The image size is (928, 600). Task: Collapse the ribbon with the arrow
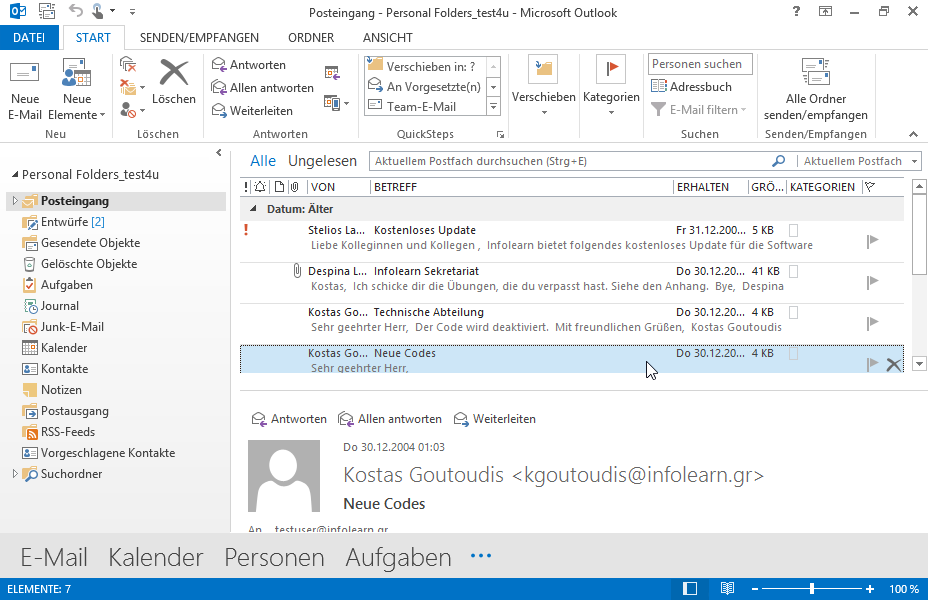[913, 134]
